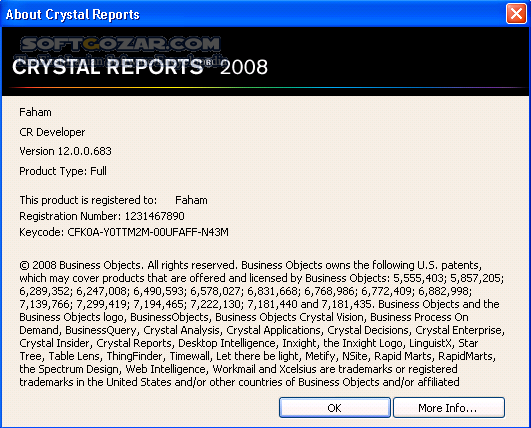The width and height of the screenshot is (531, 428).
Task: Click the Registration Number 1231467890 text
Action: [102, 216]
